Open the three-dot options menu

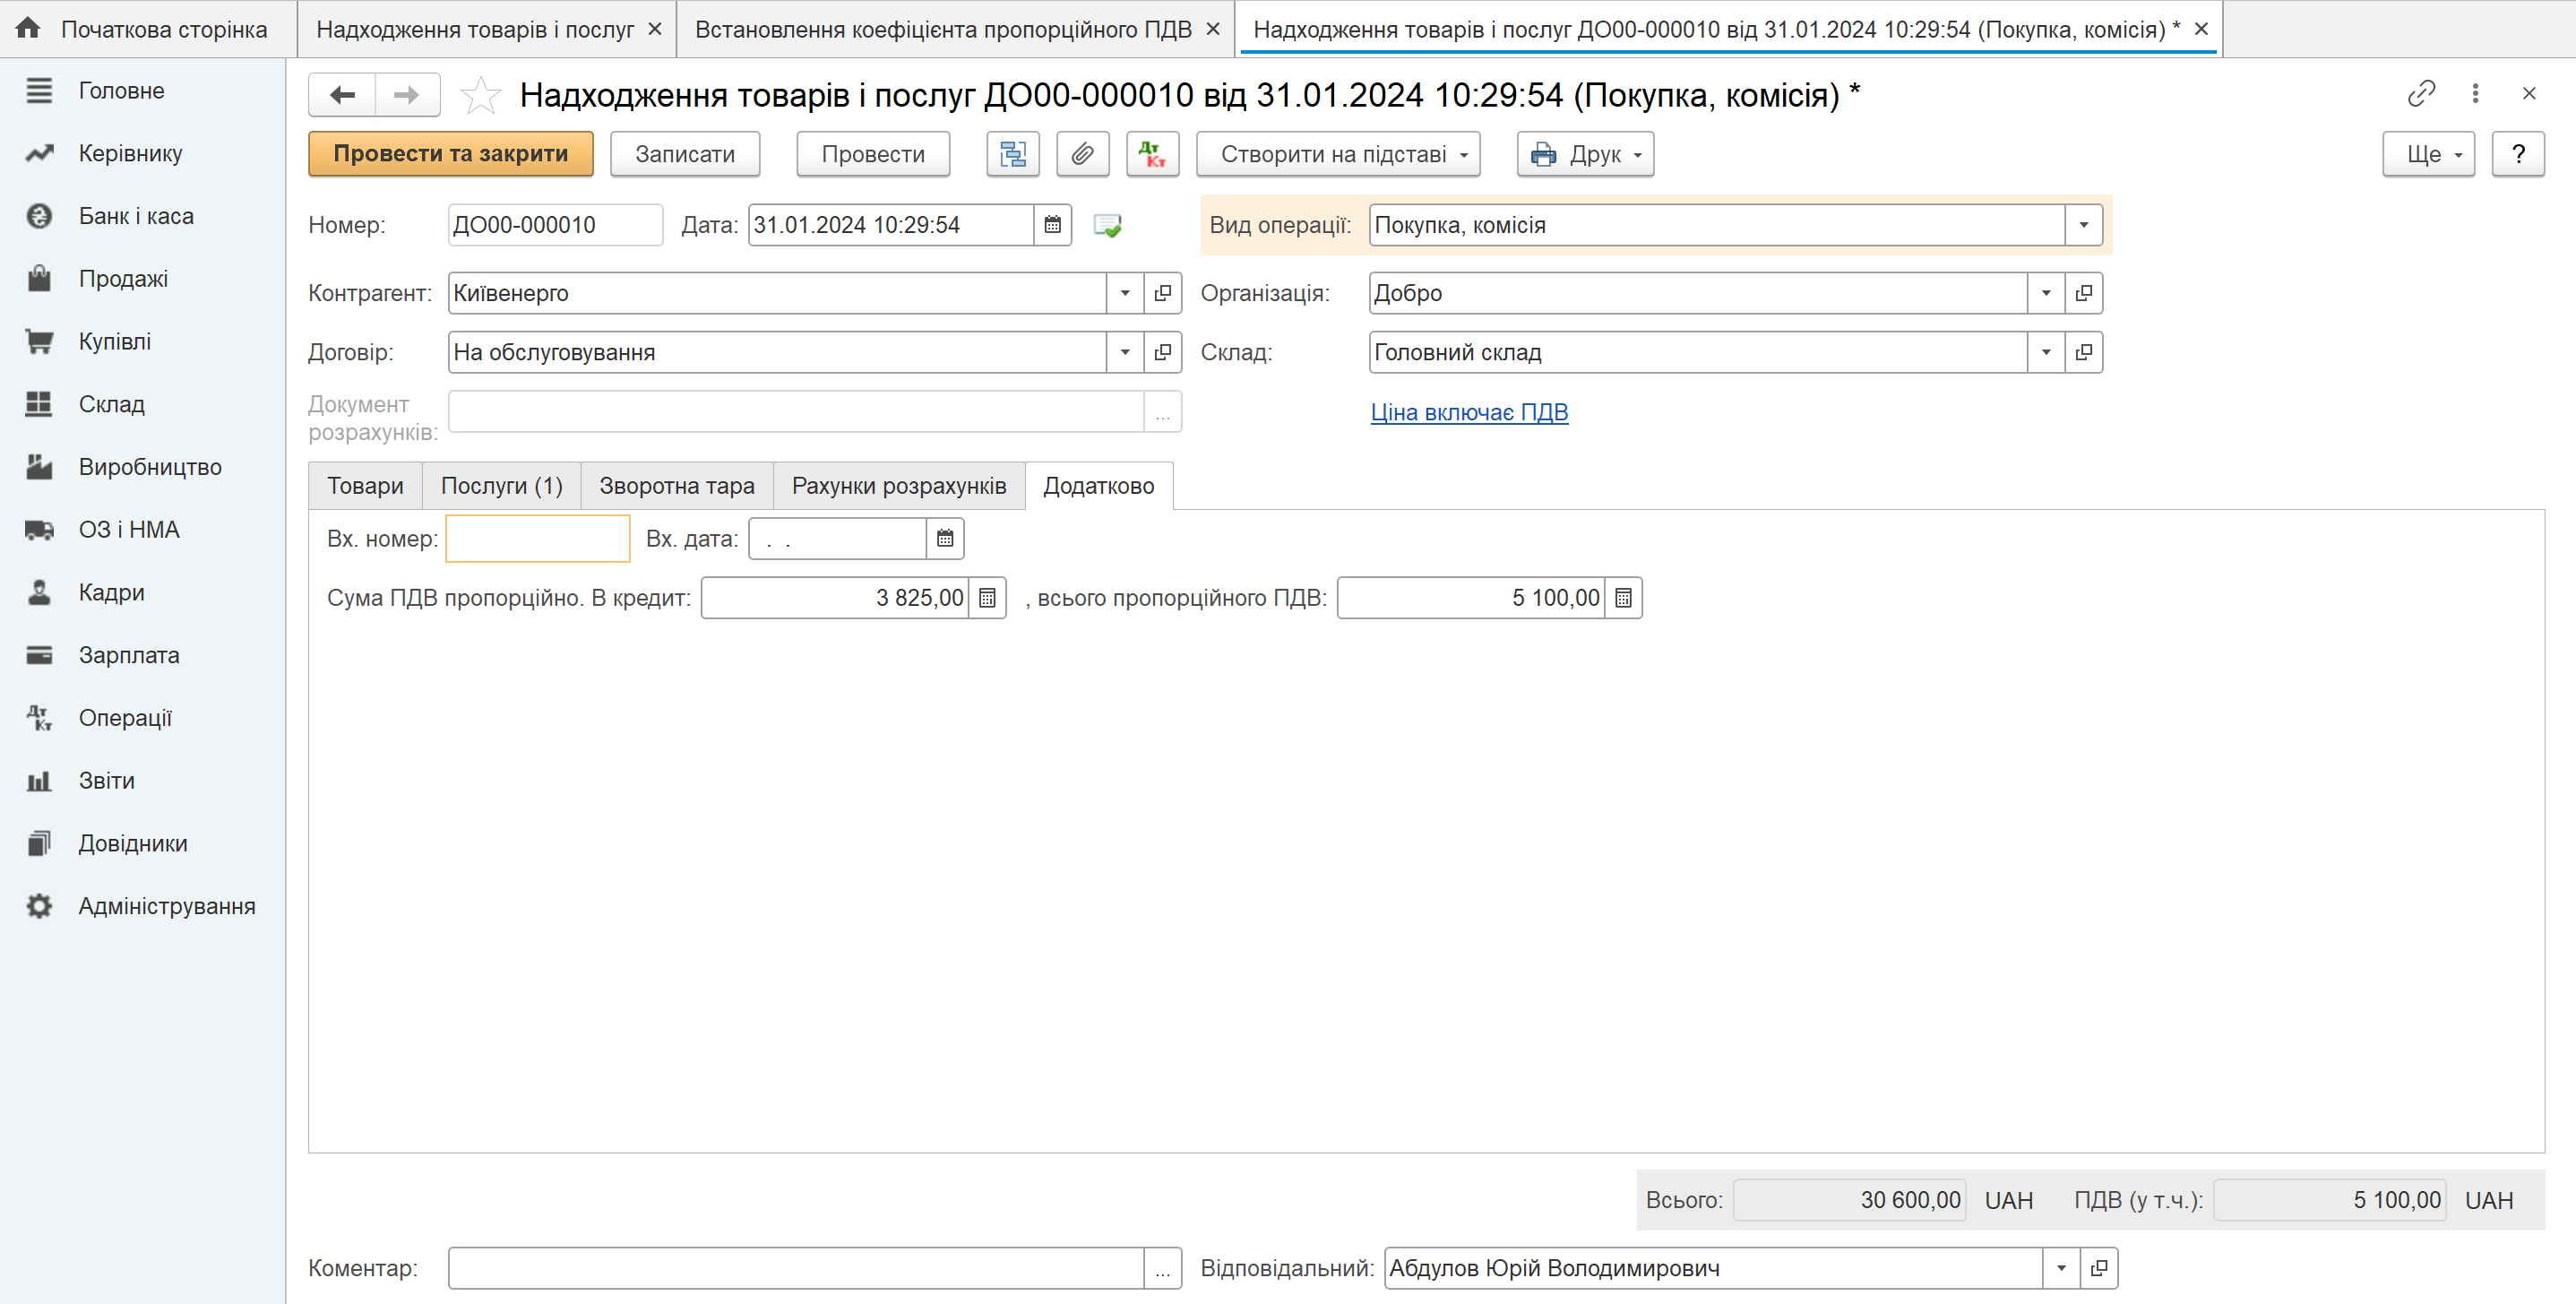(2475, 93)
